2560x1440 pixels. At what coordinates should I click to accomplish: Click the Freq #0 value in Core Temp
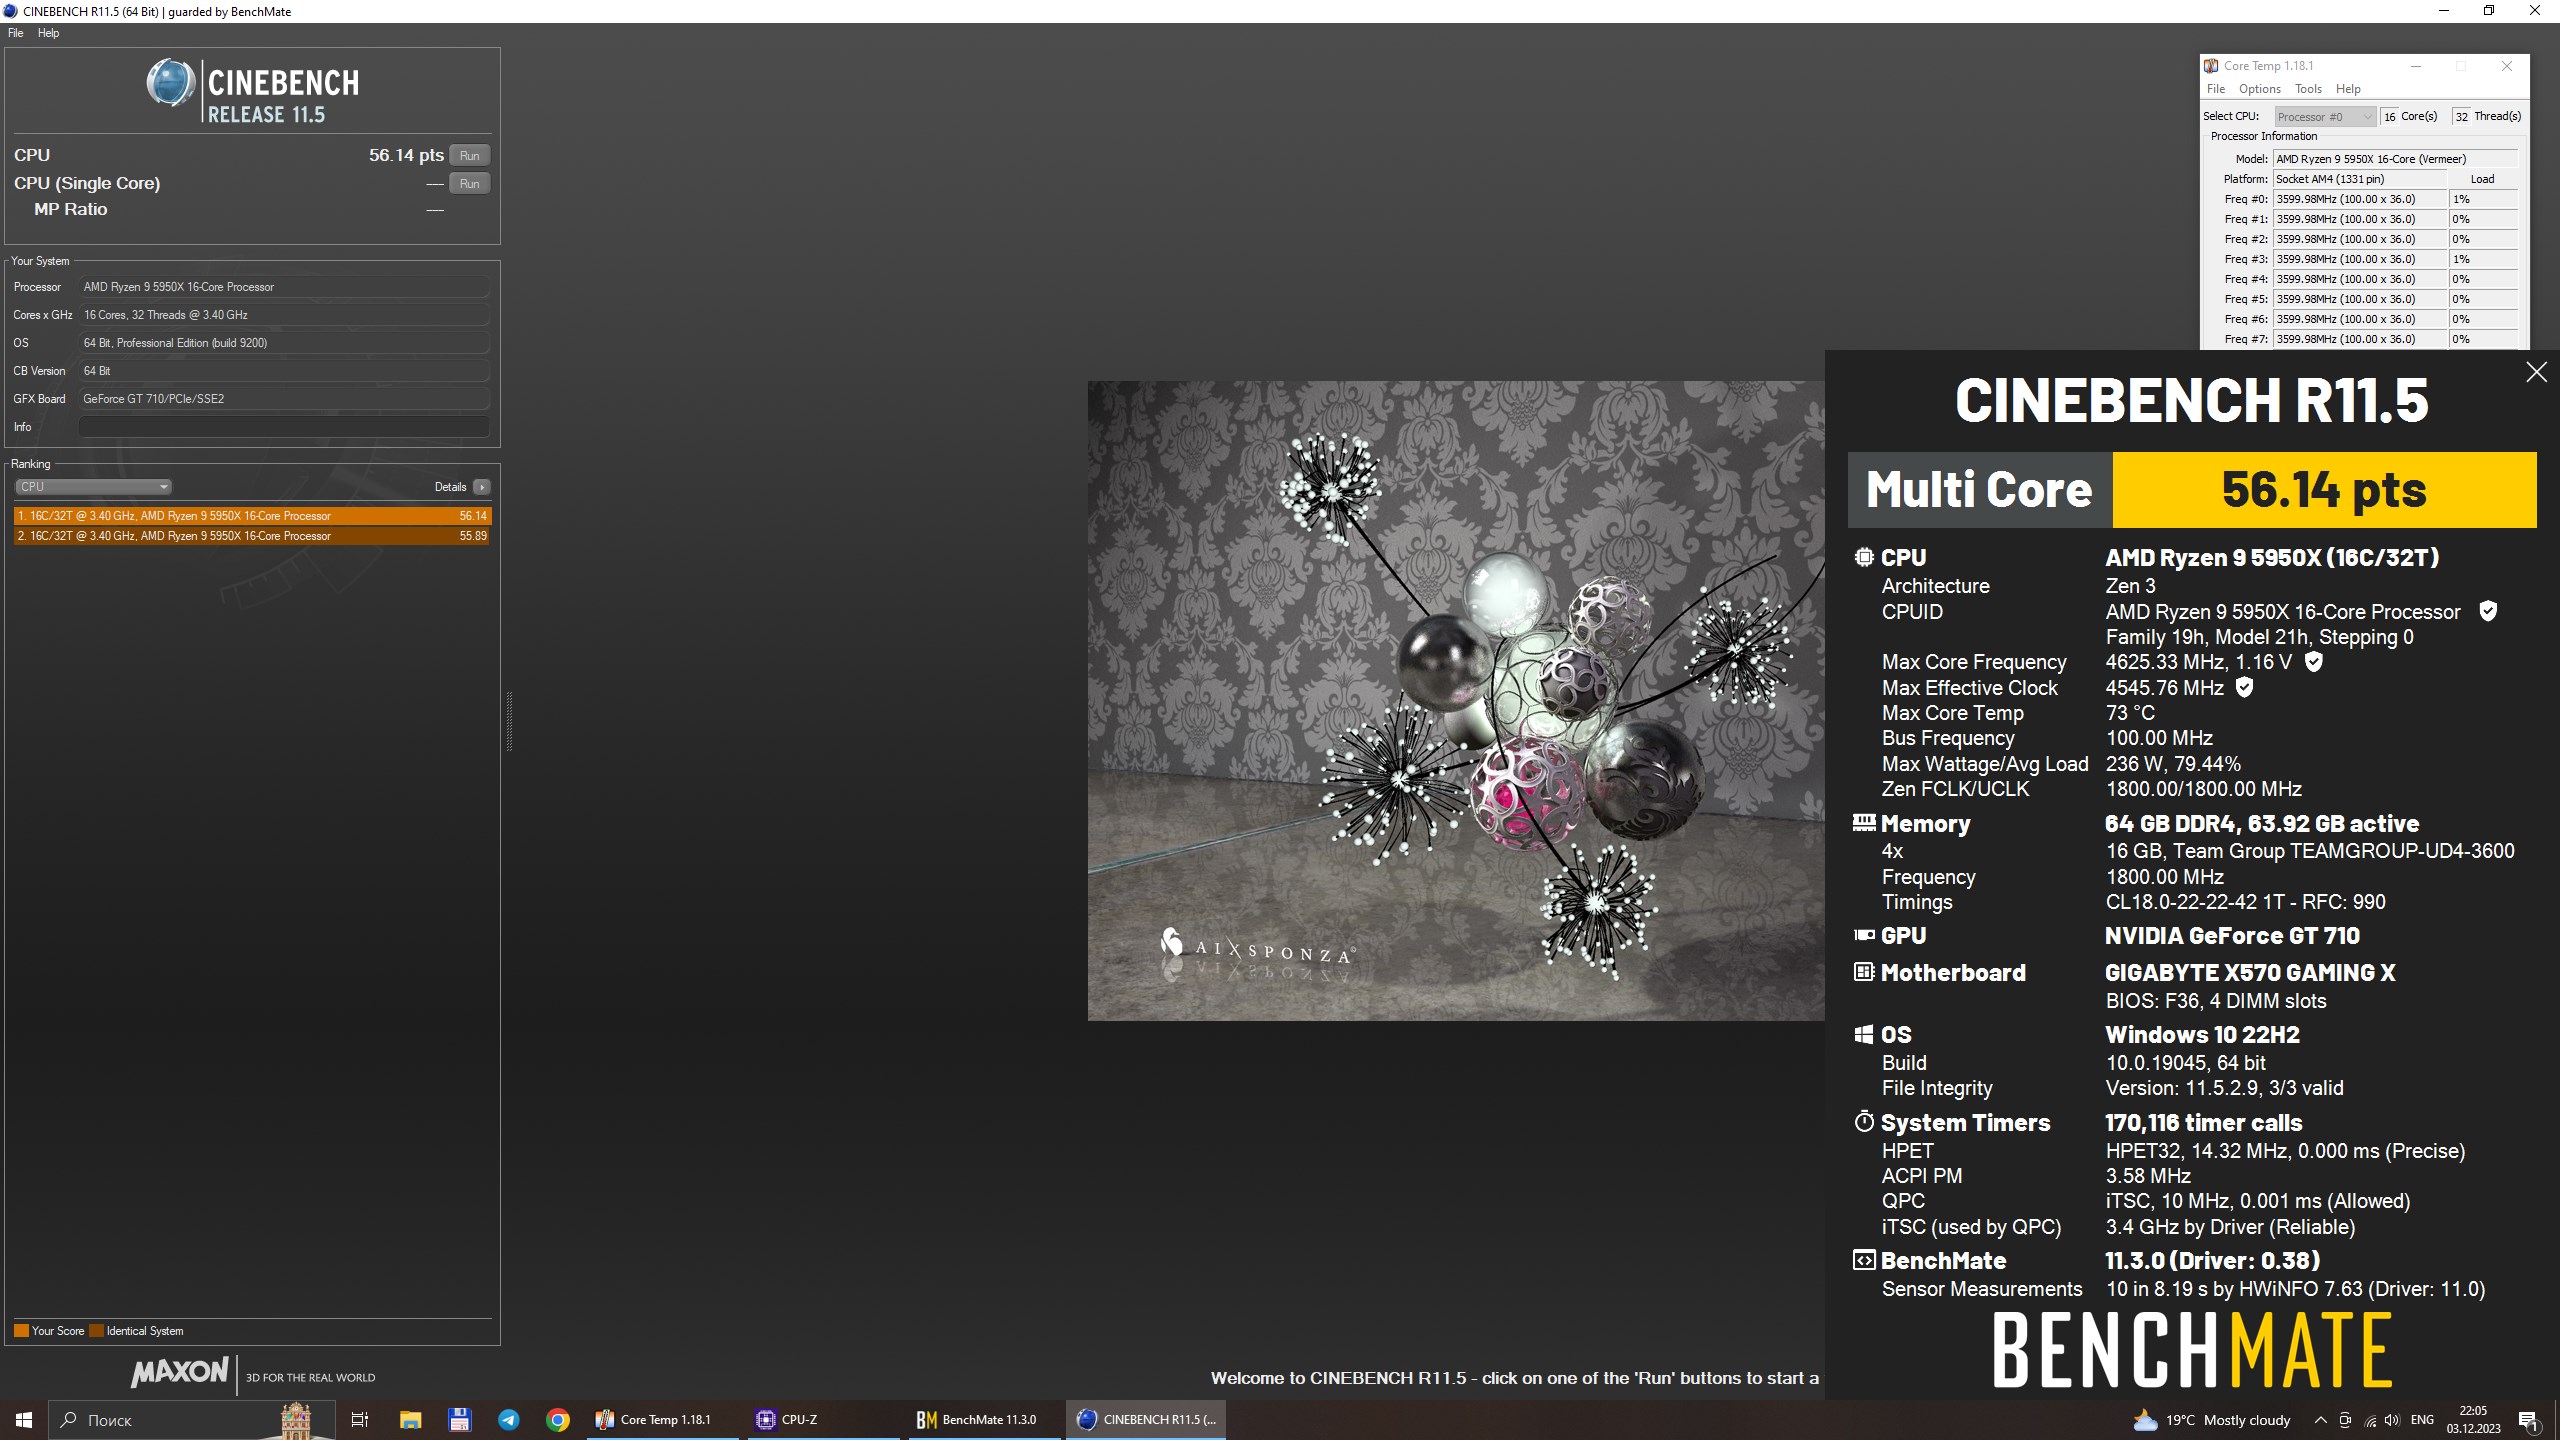tap(2360, 199)
